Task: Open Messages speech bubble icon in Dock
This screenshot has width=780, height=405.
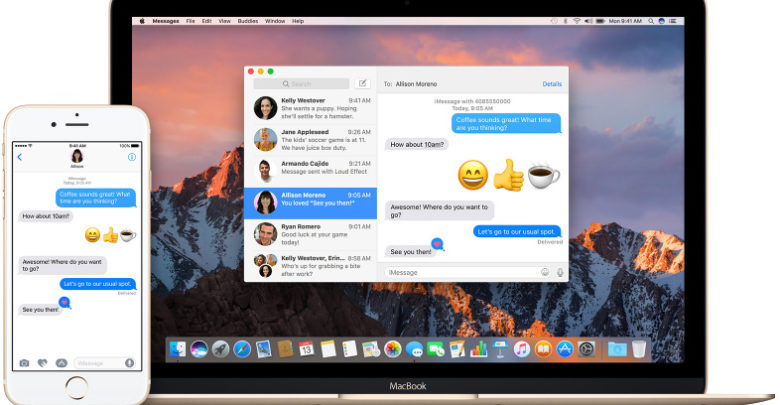Action: pos(414,349)
